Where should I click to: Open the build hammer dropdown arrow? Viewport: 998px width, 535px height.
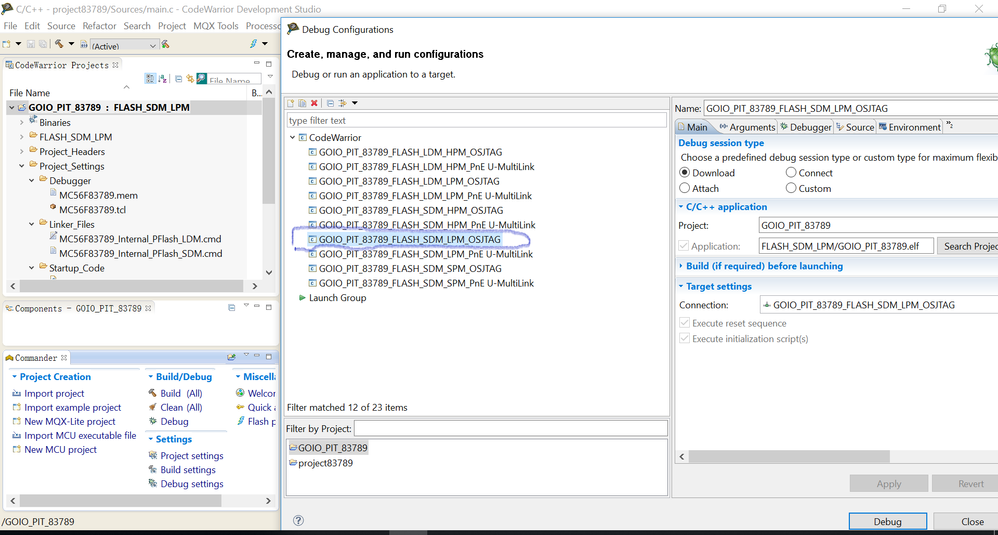pos(71,44)
